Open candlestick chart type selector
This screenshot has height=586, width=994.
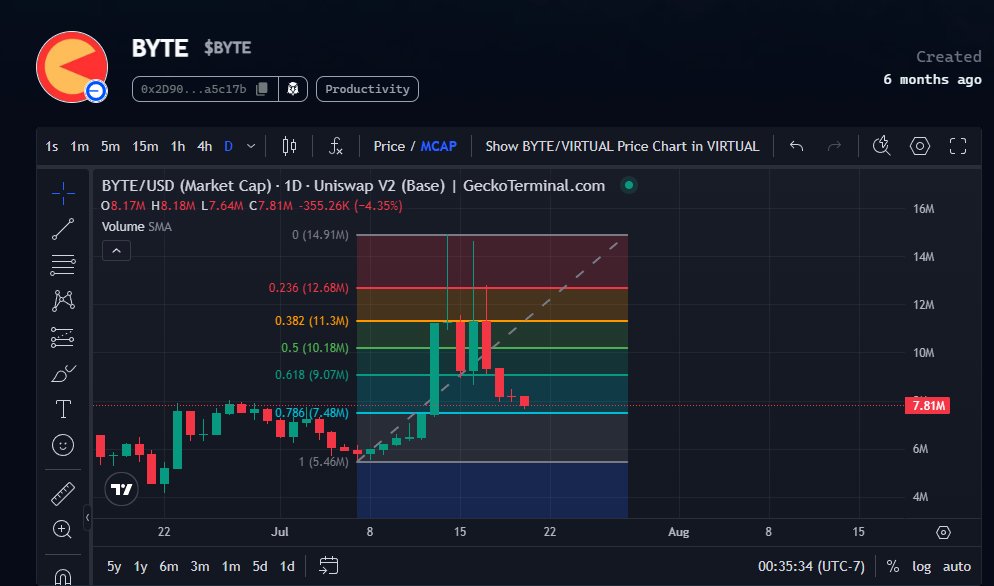(x=289, y=146)
